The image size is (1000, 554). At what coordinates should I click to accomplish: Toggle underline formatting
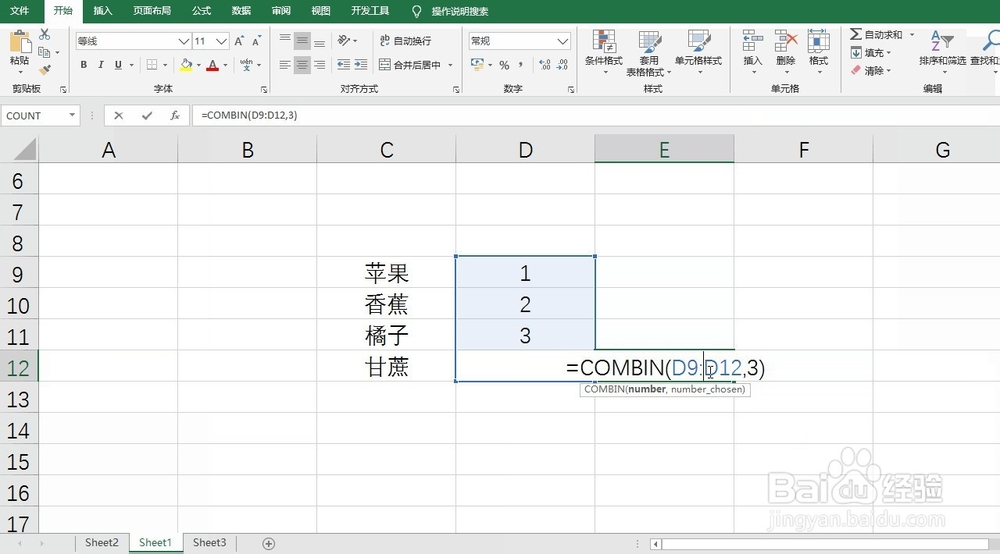[118, 65]
